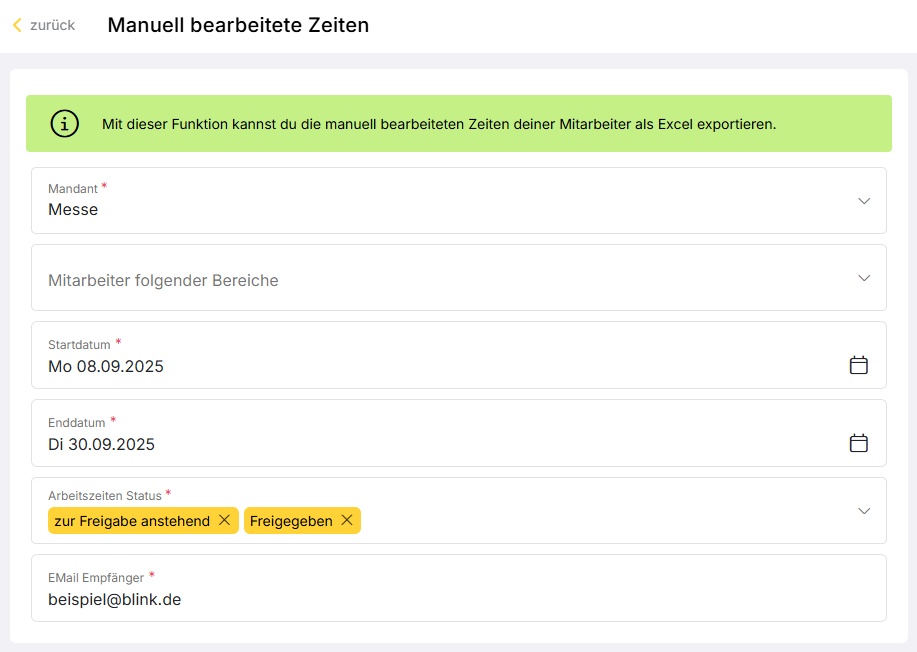Remove the 'zur Freigabe anstehend' chip

tap(225, 520)
